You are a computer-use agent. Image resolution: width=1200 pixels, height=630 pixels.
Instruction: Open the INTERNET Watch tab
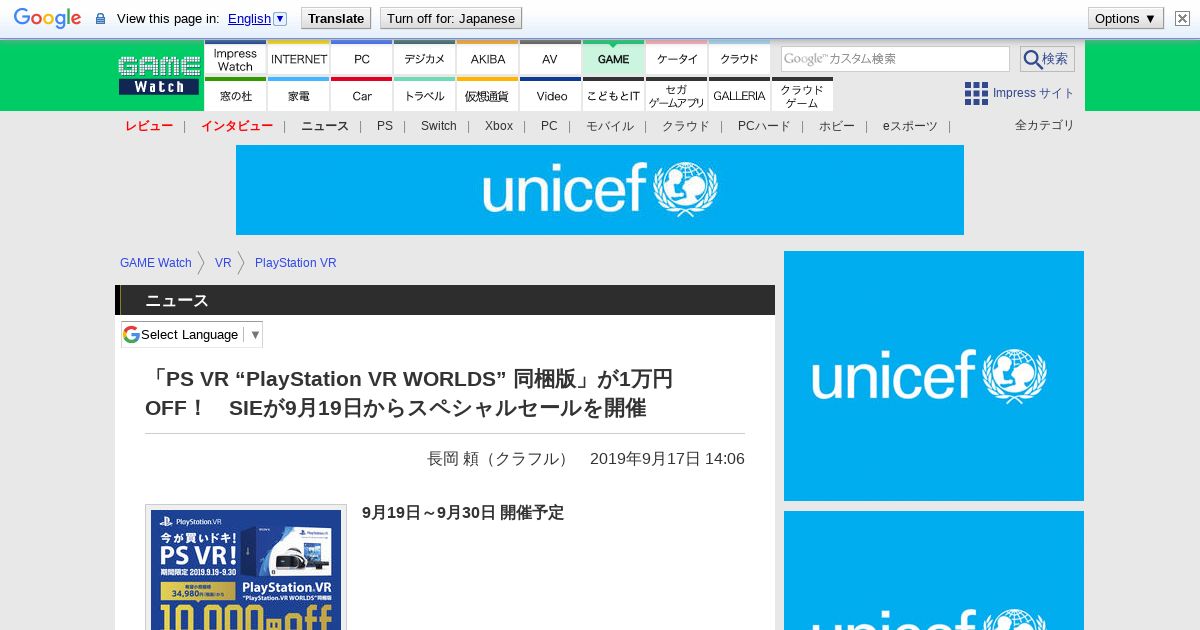click(298, 59)
